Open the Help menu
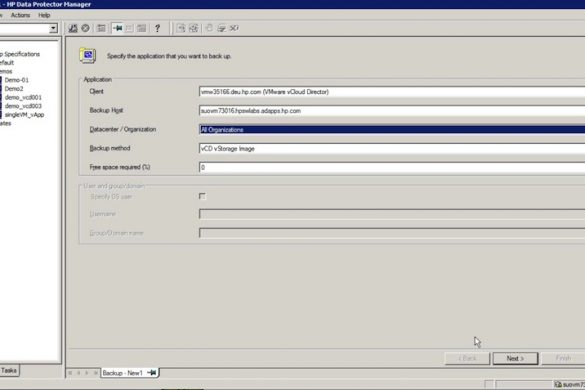 (44, 15)
